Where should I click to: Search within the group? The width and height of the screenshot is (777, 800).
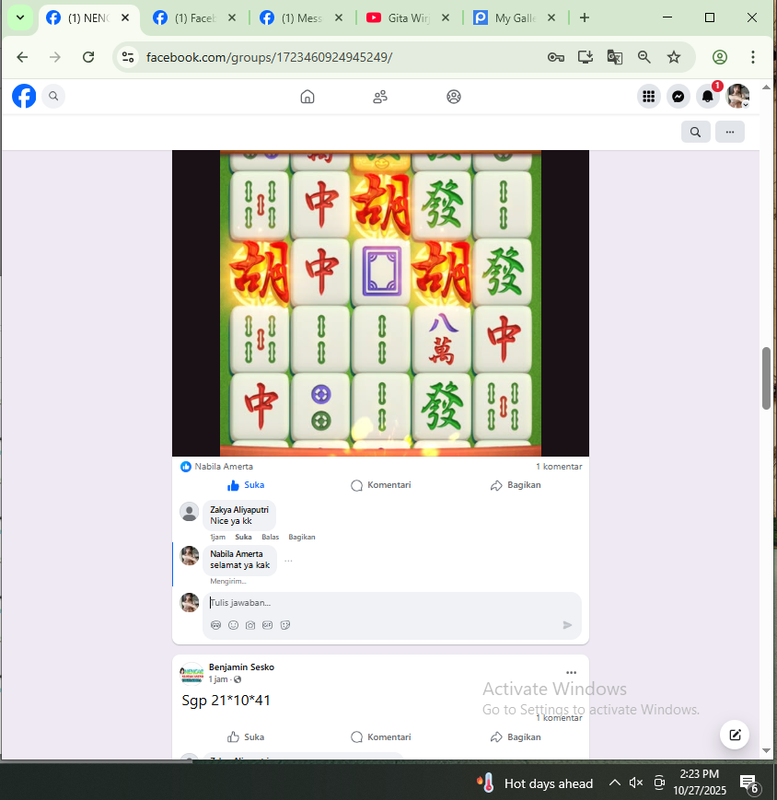pos(695,132)
